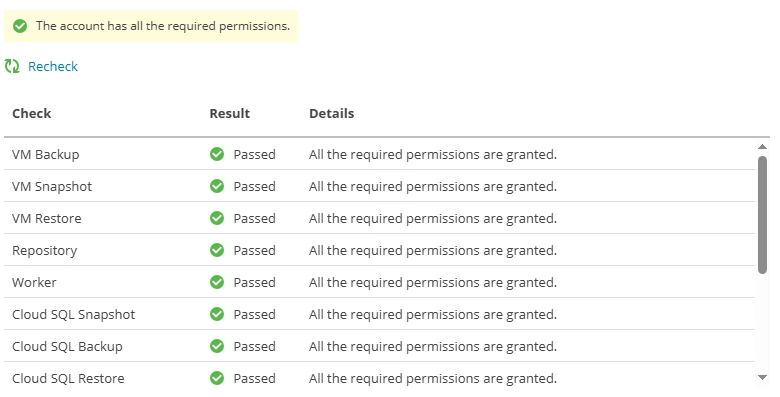Viewport: 780px width, 397px height.
Task: Click the Worker passed checkmark icon
Action: click(x=217, y=282)
